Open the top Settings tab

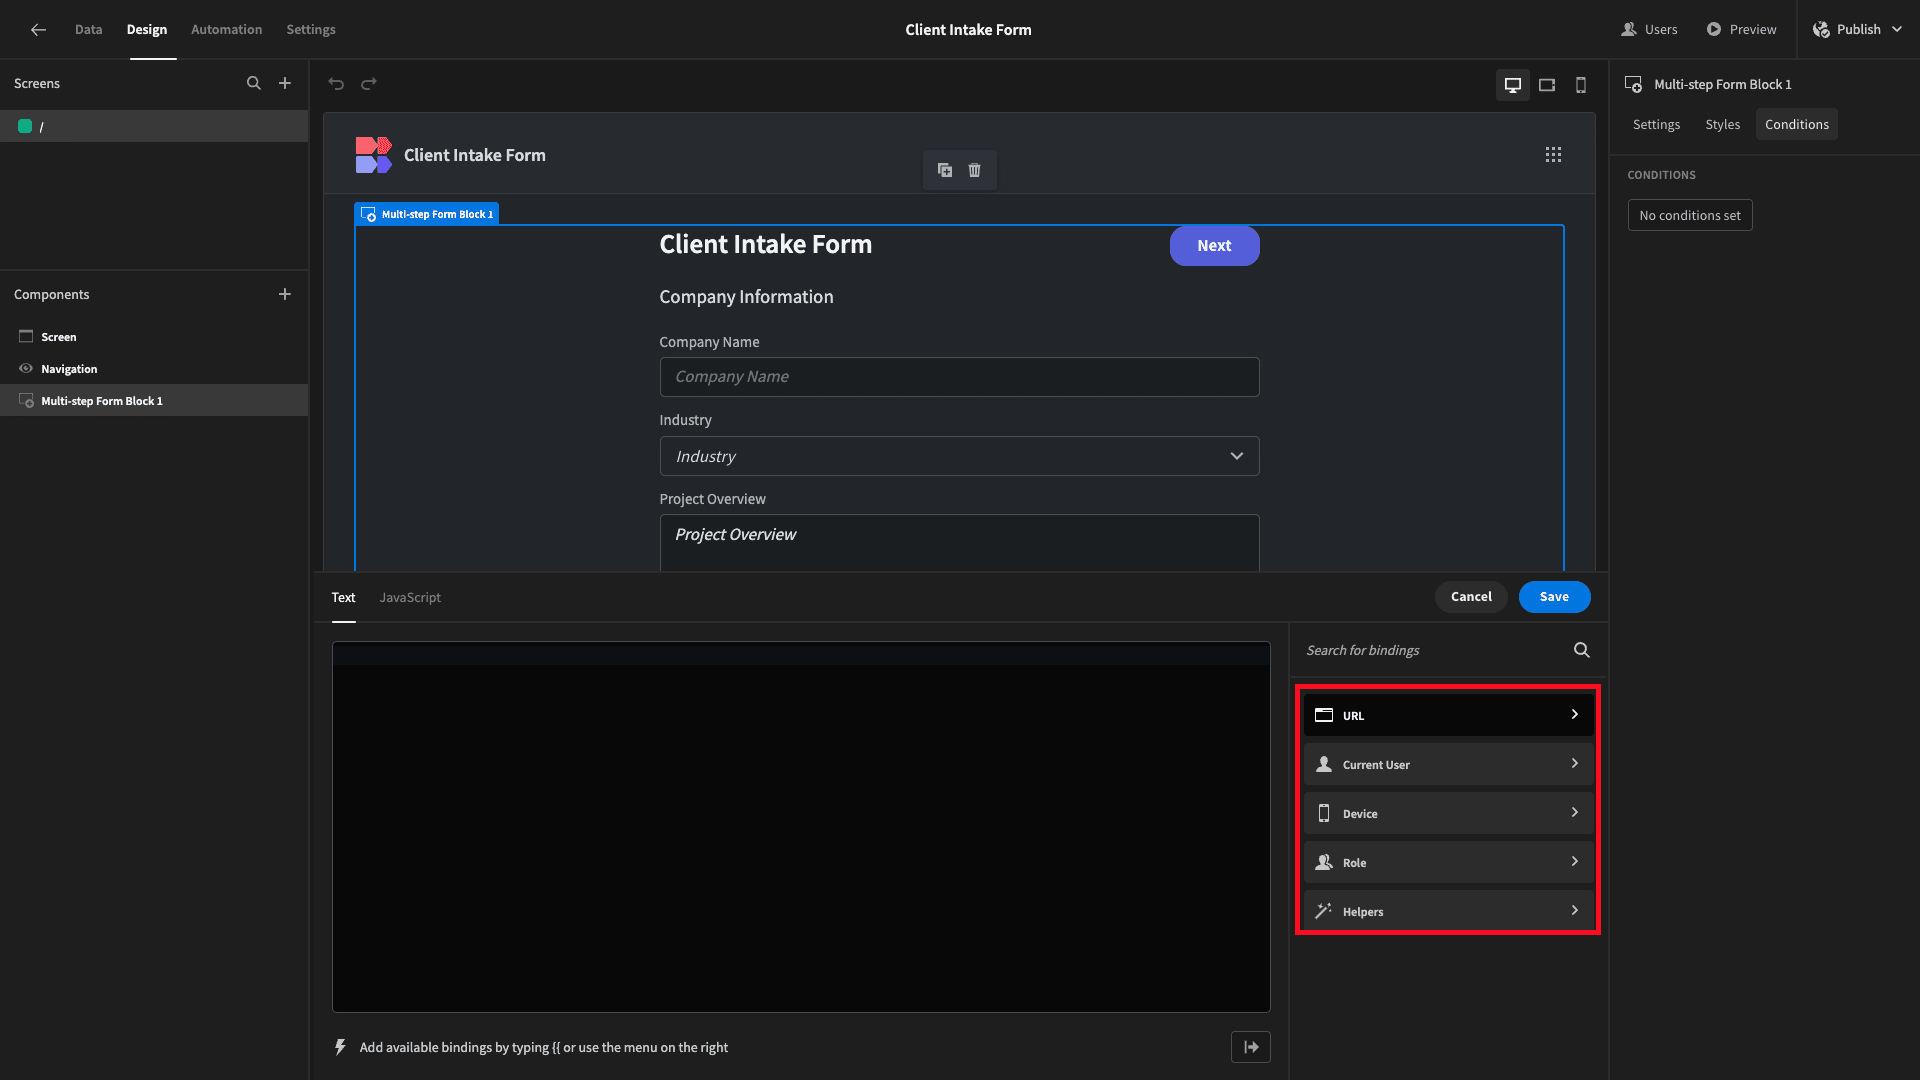pyautogui.click(x=311, y=30)
